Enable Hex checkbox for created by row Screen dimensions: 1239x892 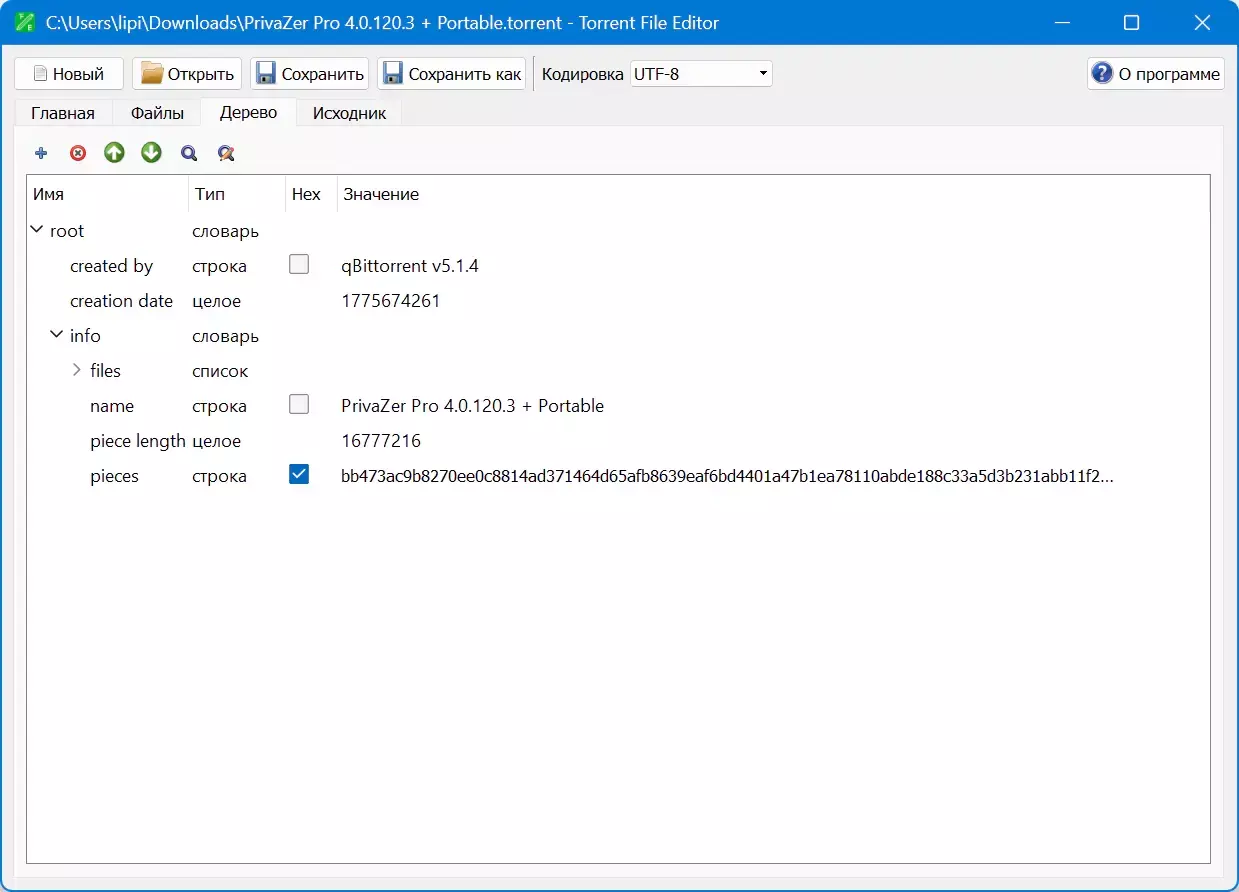pyautogui.click(x=299, y=265)
